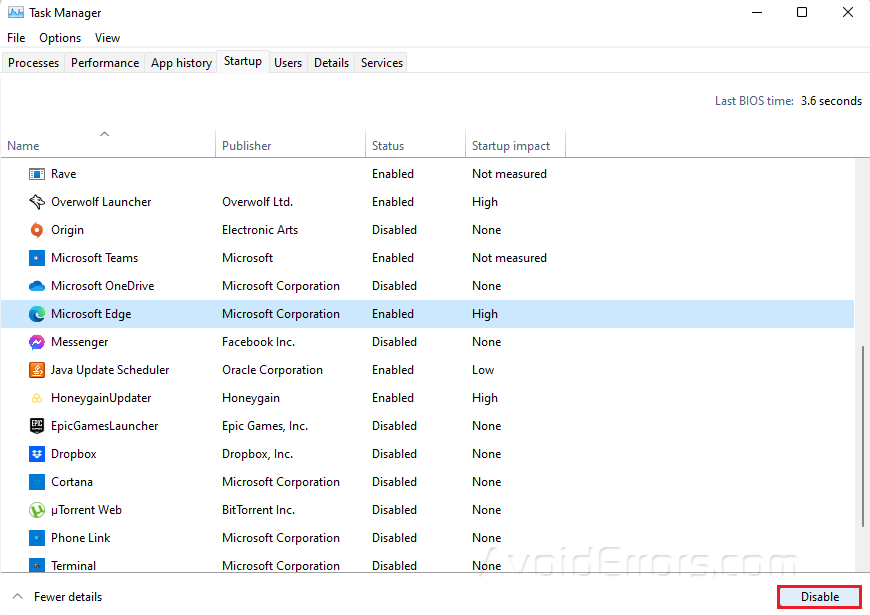Sort list by Name column header
This screenshot has width=870, height=615.
(24, 146)
